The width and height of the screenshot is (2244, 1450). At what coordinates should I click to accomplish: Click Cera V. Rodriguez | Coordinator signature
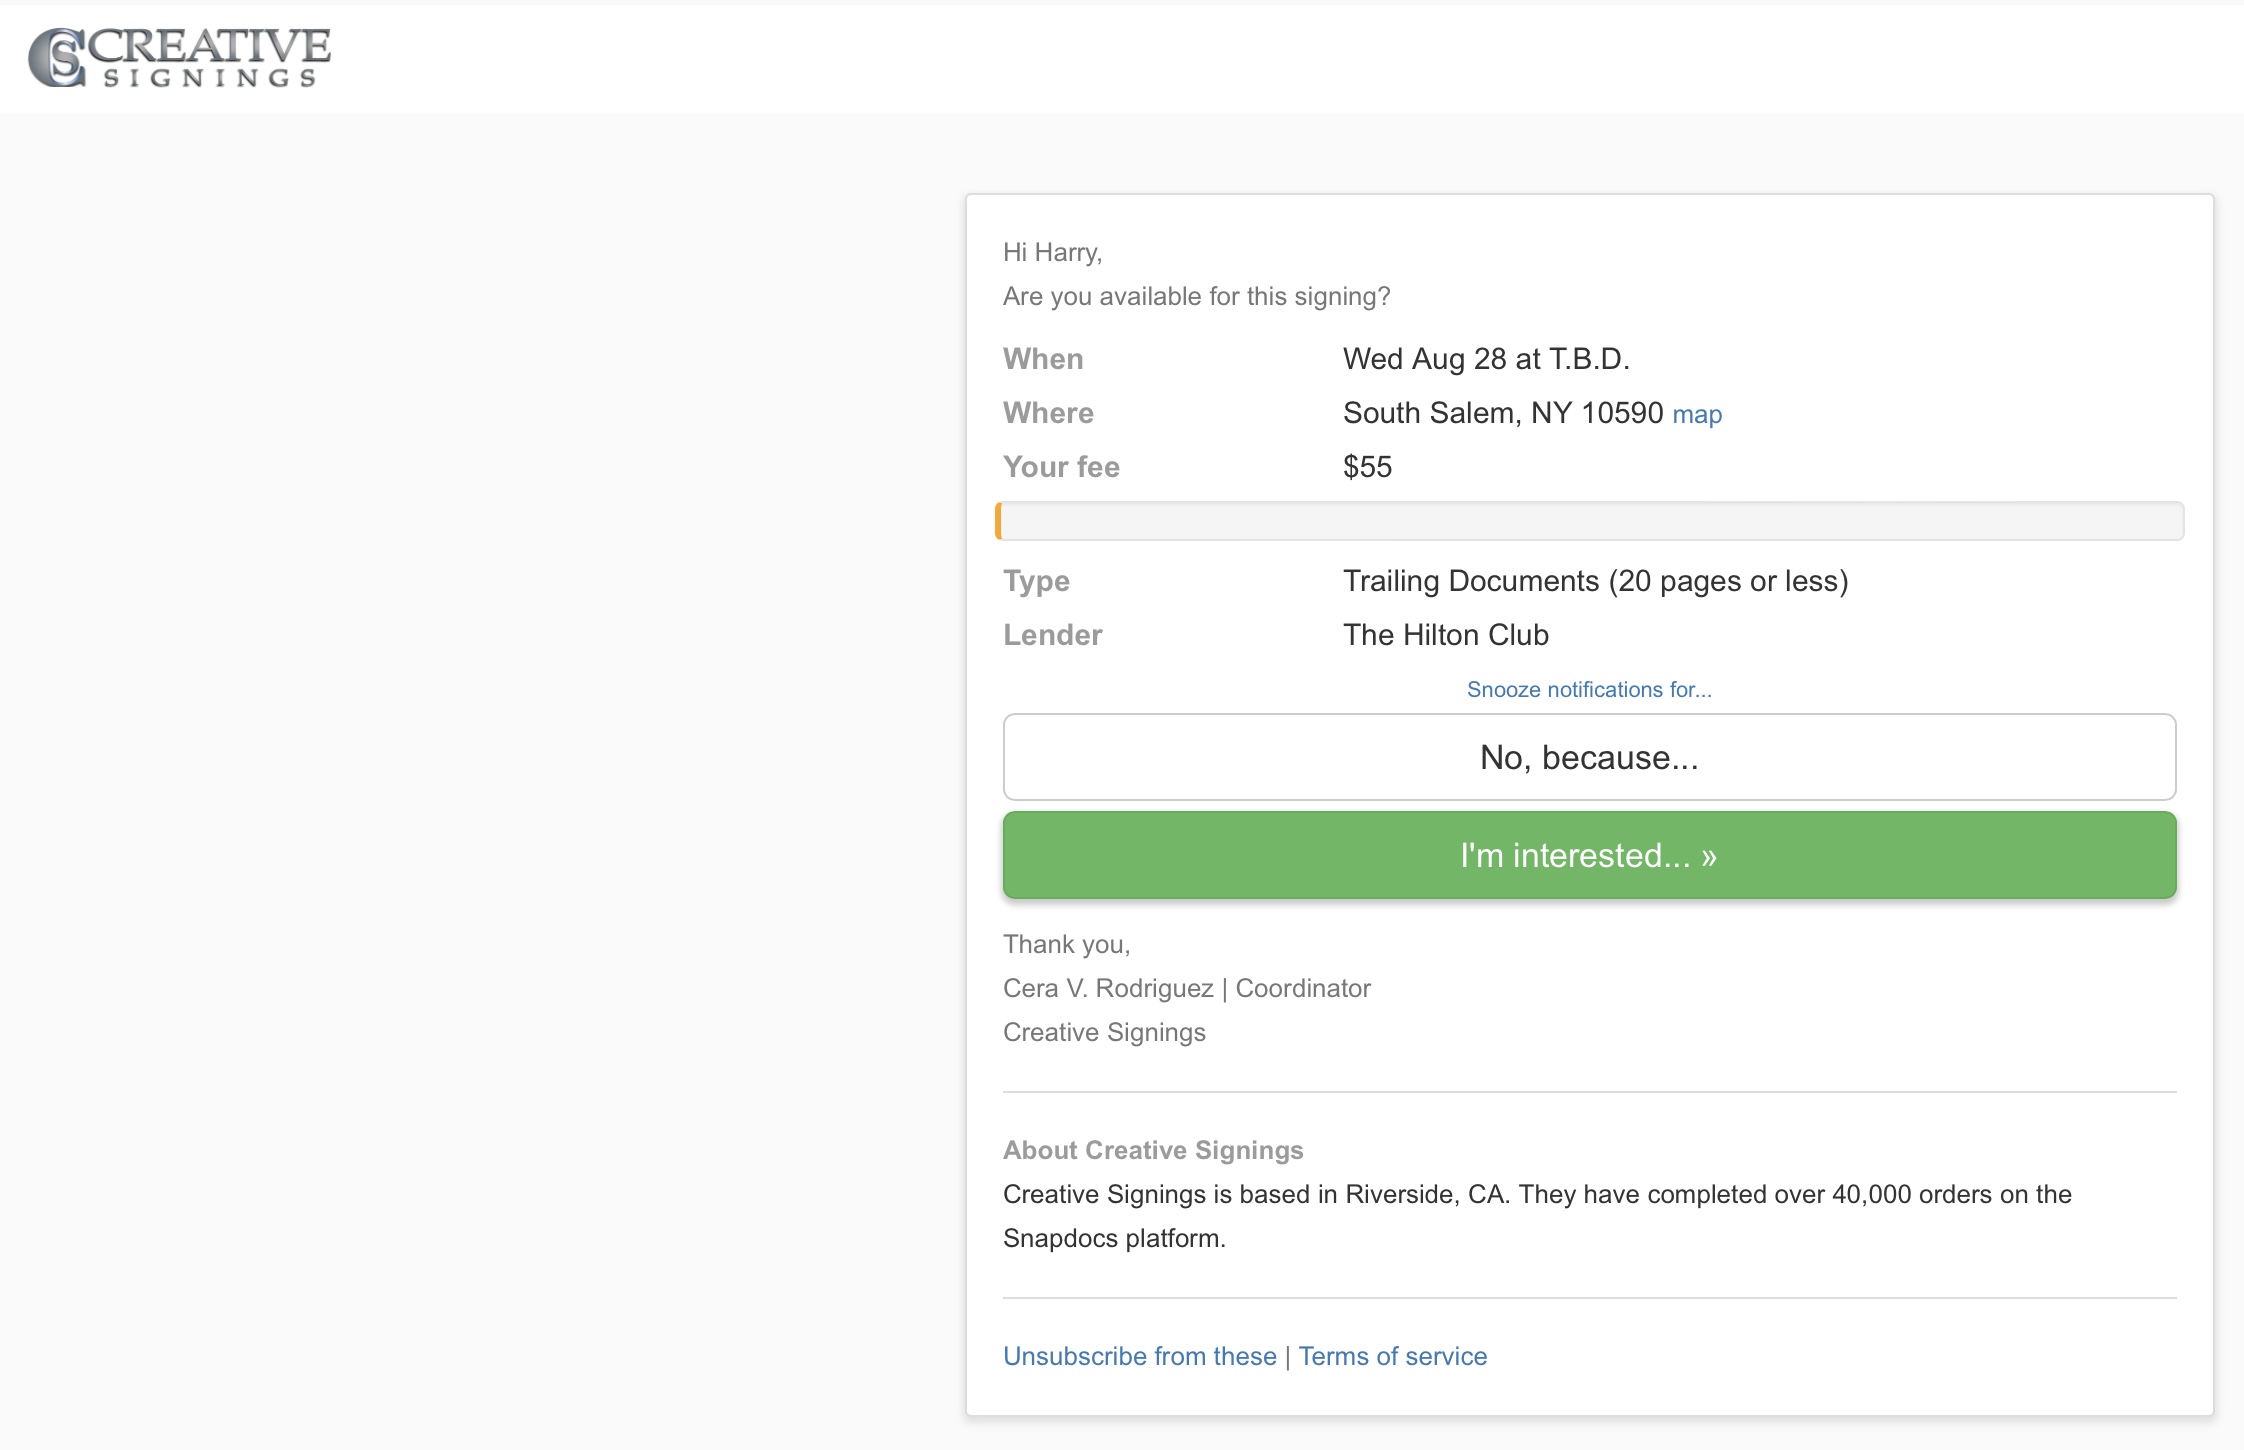tap(1186, 988)
